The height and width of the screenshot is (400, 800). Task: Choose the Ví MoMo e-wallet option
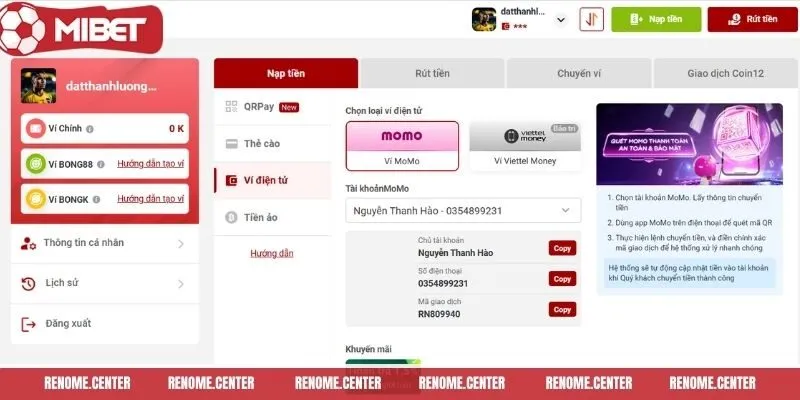point(402,146)
